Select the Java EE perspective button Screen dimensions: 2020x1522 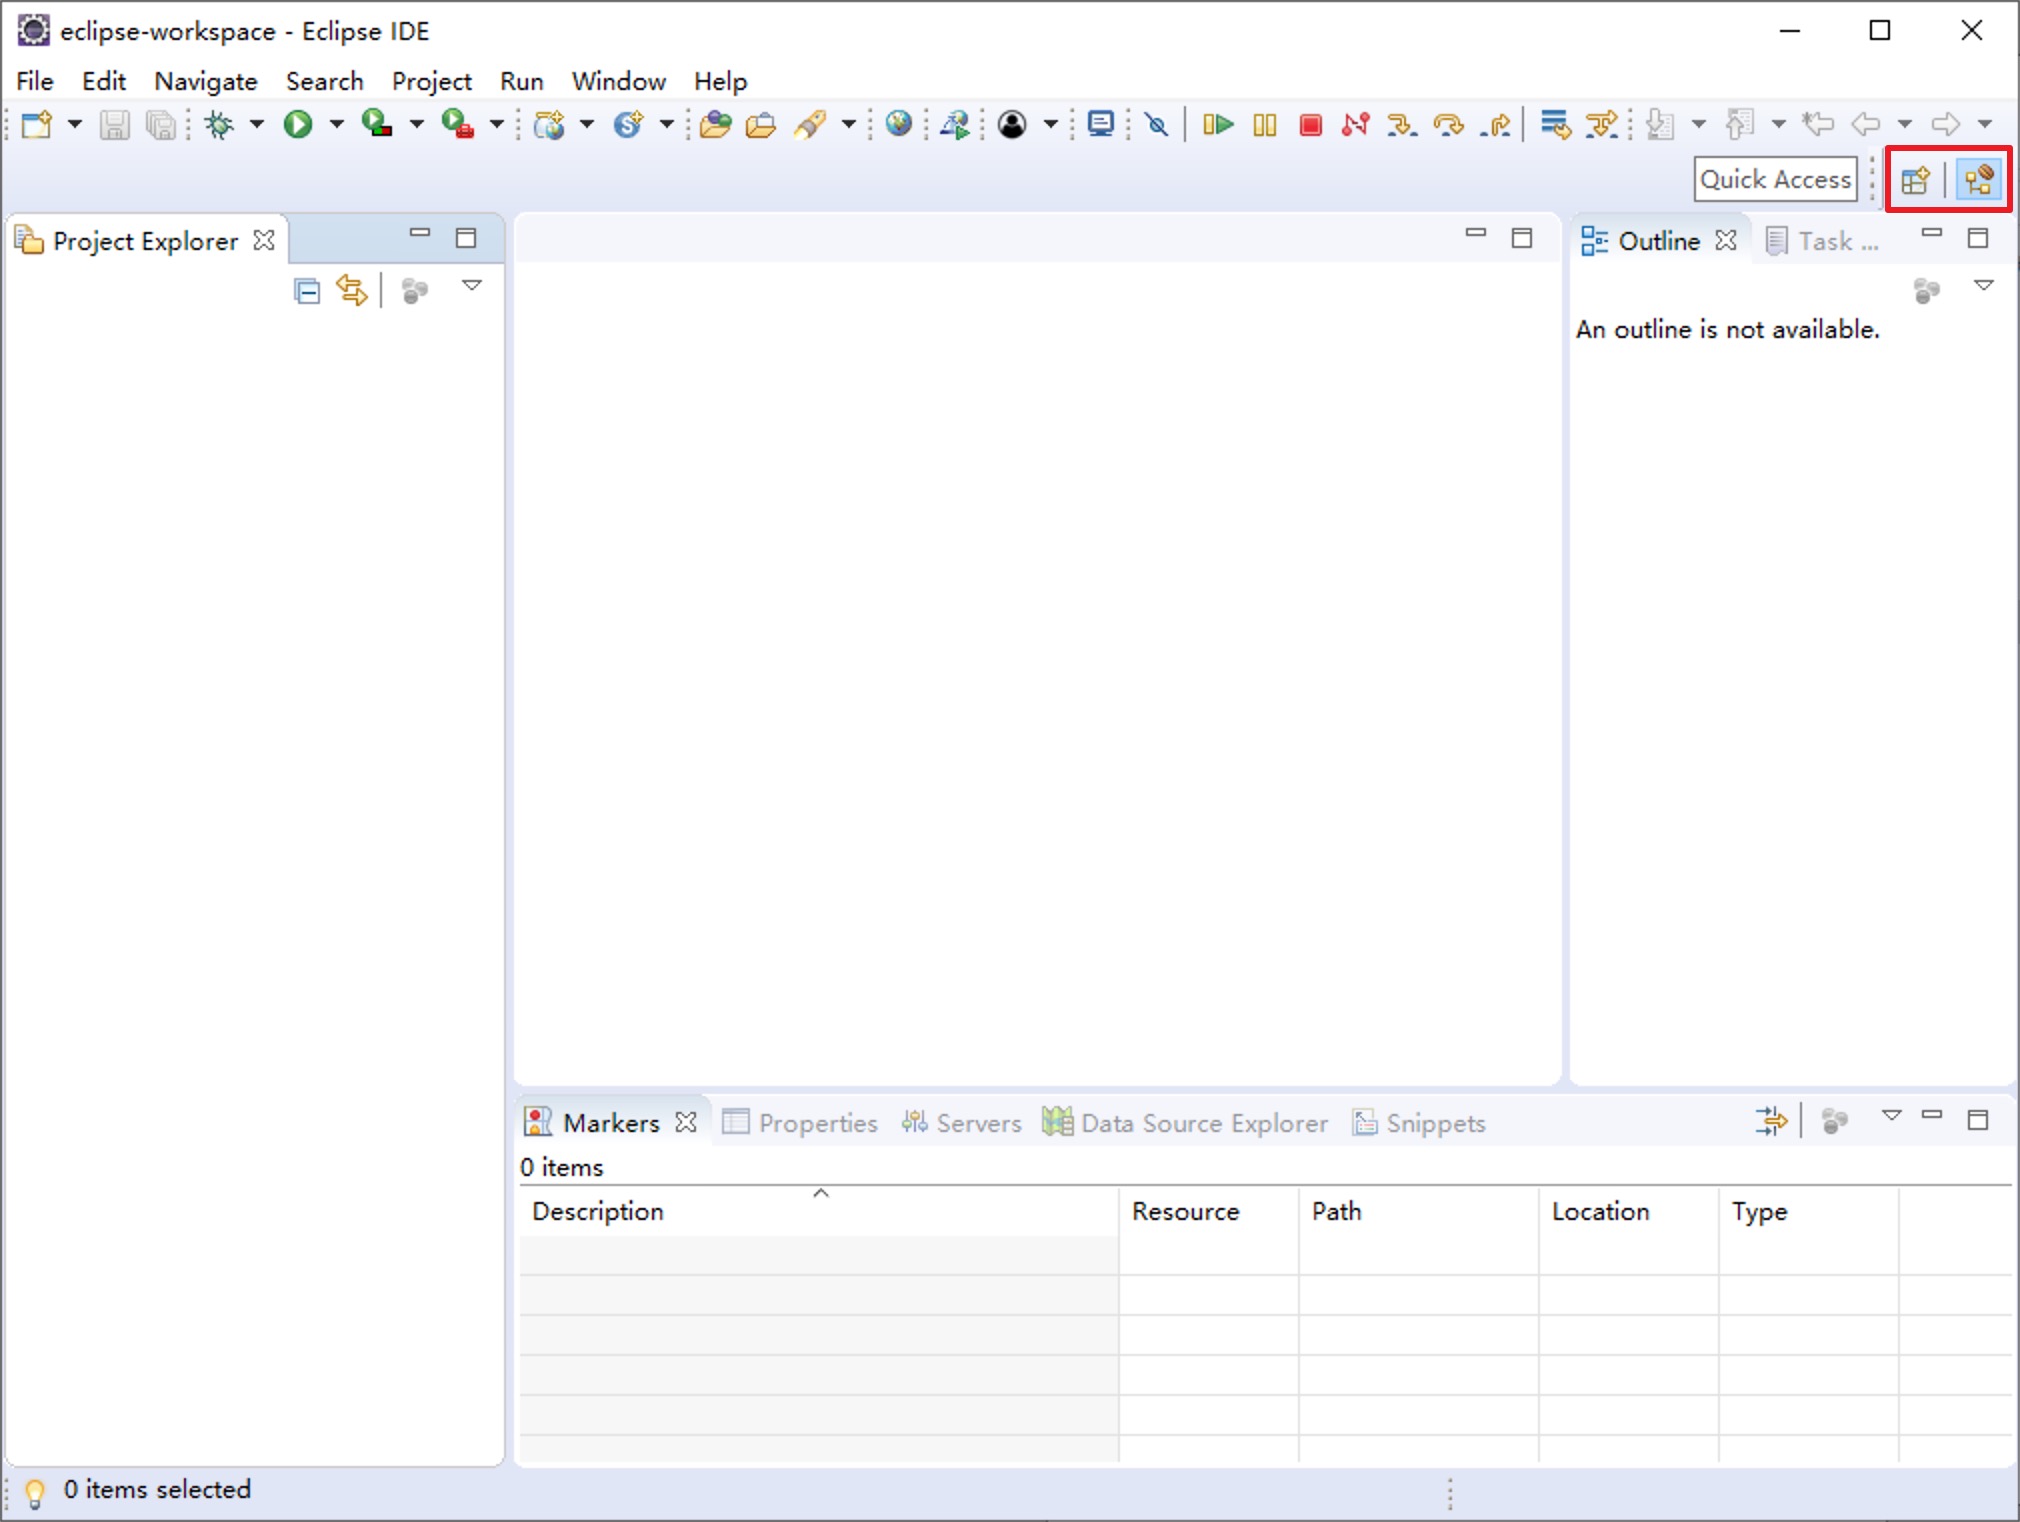[x=1978, y=180]
